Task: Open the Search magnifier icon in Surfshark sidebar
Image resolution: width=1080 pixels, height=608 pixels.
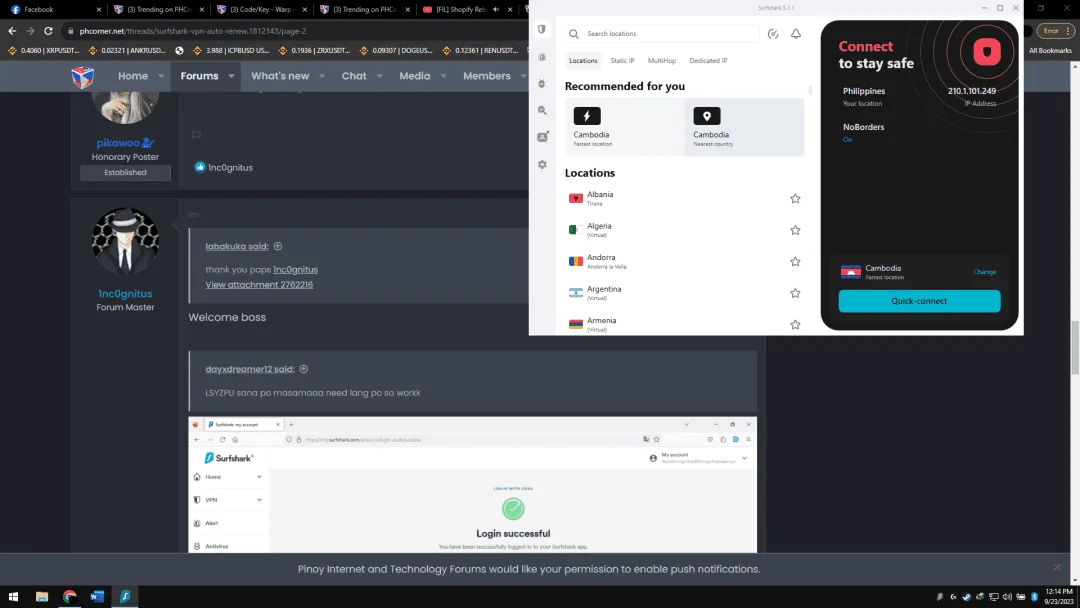Action: pos(542,110)
